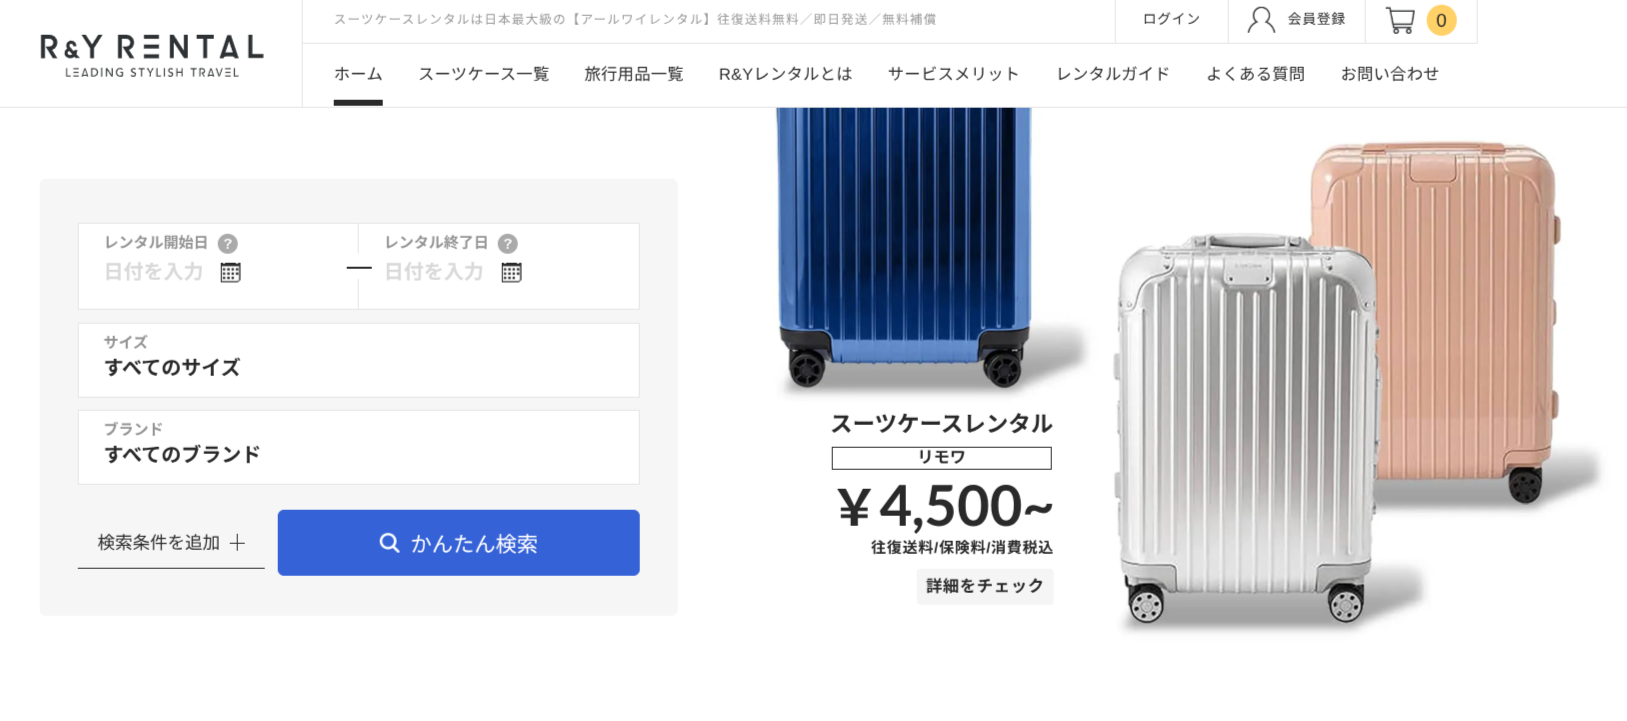Click the help icon beside レンタル終了日
Screen dimensions: 1627x721
coord(508,243)
